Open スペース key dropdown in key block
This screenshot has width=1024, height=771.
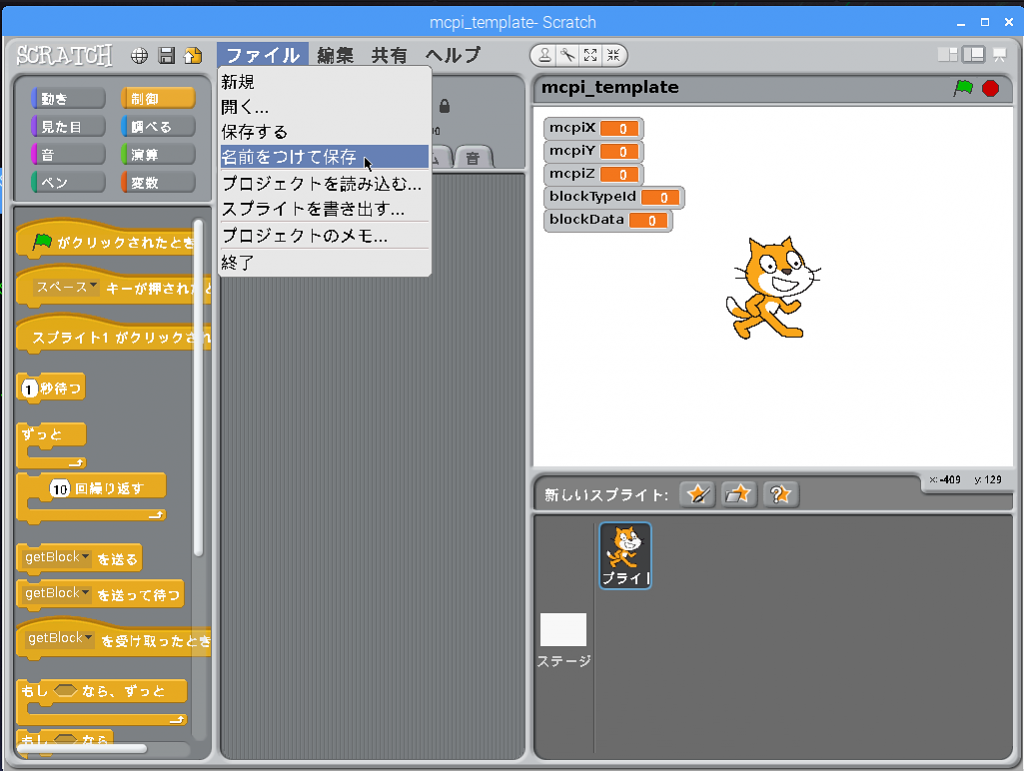point(67,287)
